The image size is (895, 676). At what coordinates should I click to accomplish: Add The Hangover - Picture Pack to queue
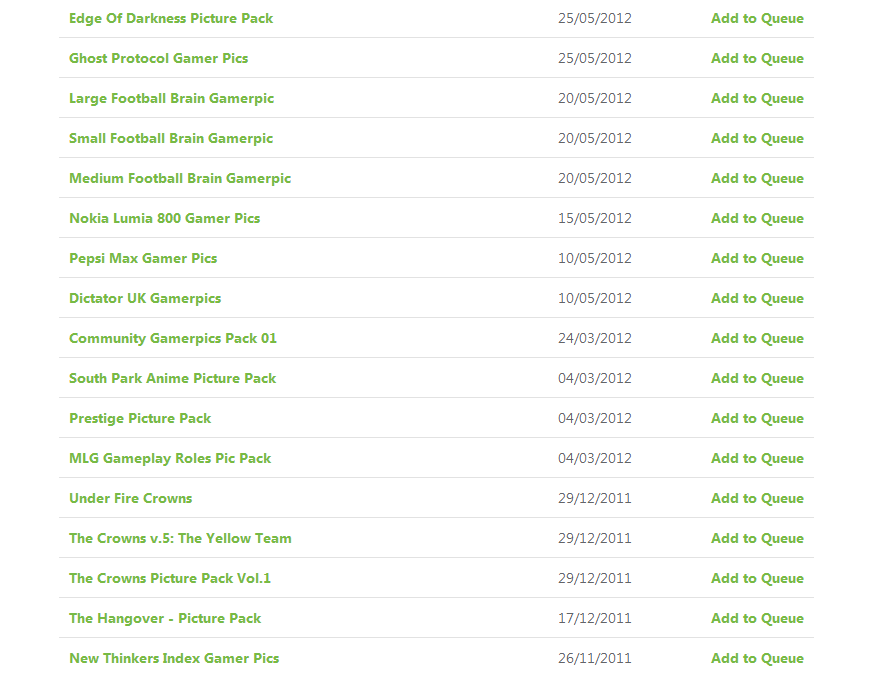point(757,618)
